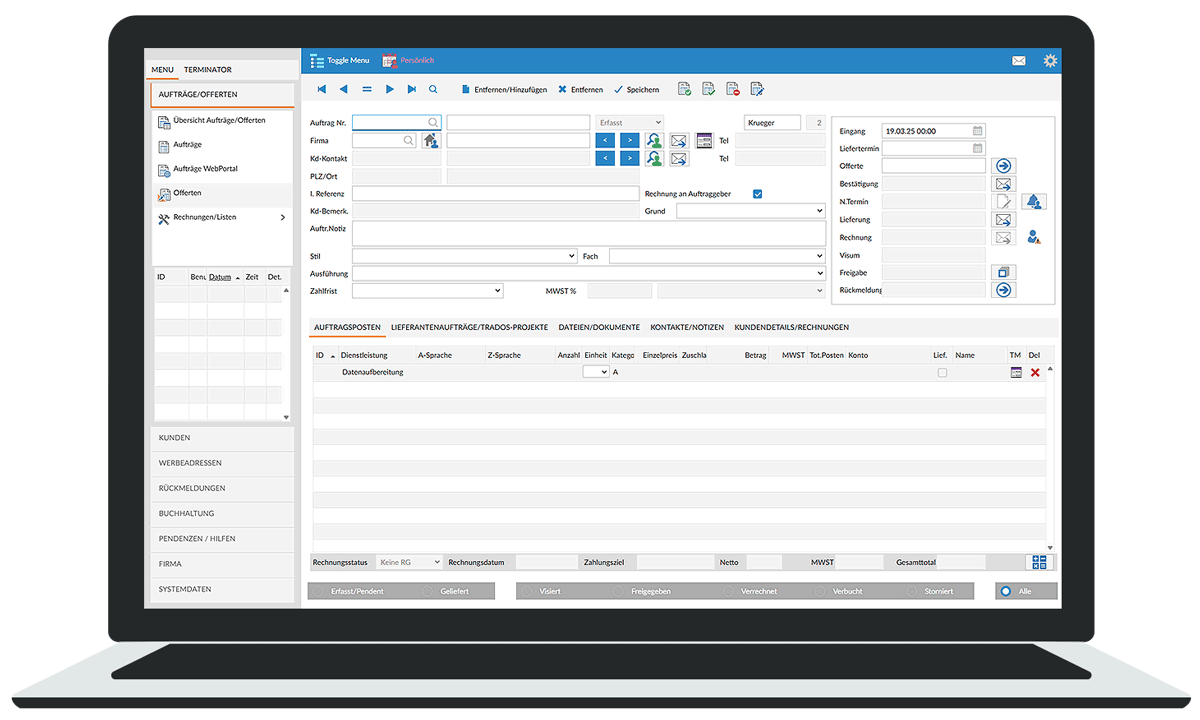Image resolution: width=1200 pixels, height=720 pixels.
Task: Click the bell reminder icon beside N.Termin
Action: pos(1033,202)
